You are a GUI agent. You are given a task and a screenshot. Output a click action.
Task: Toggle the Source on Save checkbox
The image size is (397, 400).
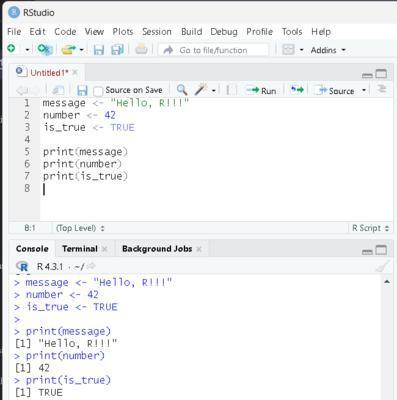point(98,91)
